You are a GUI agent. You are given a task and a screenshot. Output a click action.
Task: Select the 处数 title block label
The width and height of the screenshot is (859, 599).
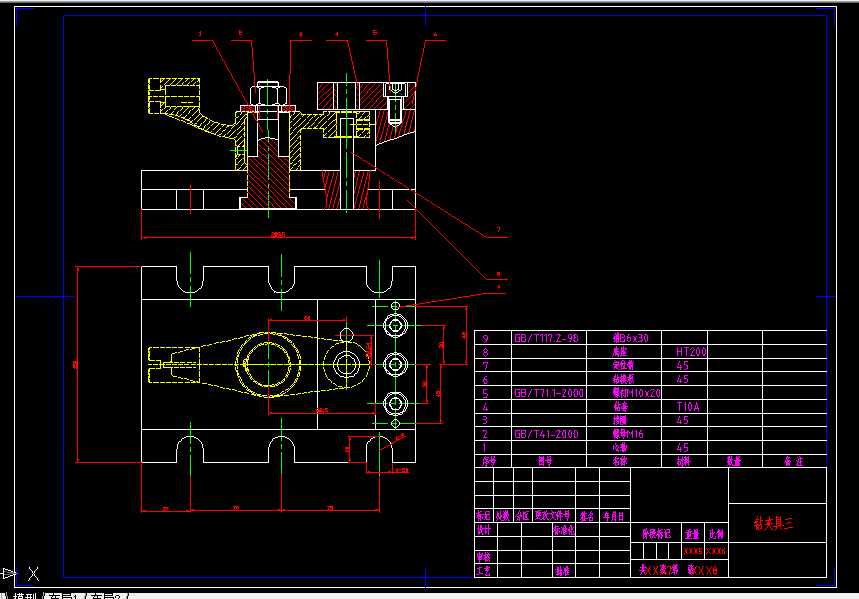(502, 516)
